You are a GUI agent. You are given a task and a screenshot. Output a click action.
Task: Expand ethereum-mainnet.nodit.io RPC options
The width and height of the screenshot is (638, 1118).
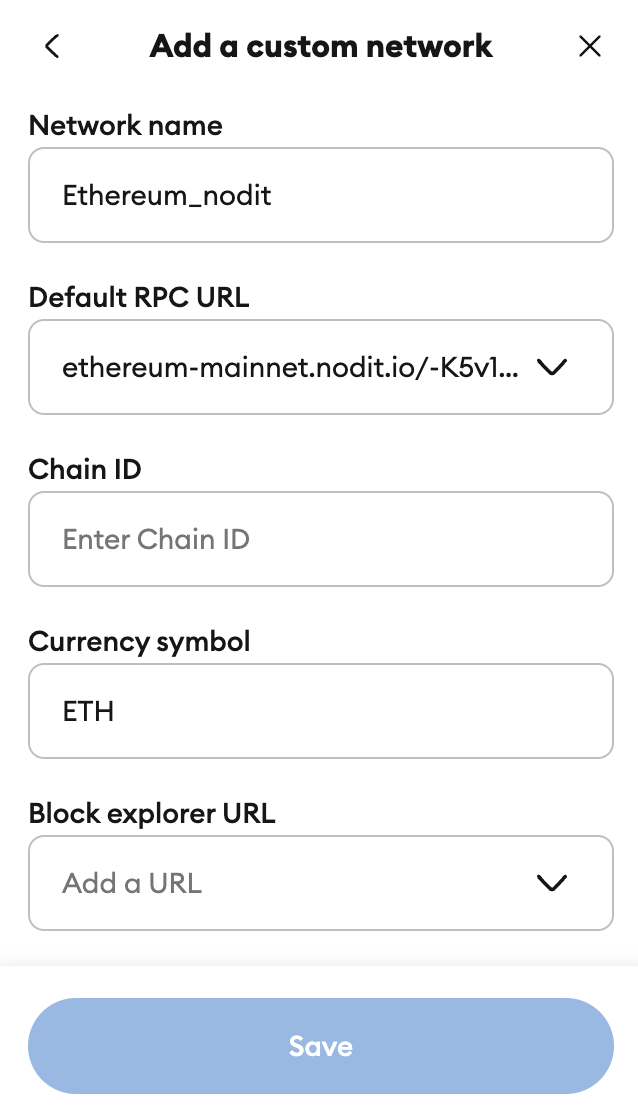coord(551,367)
